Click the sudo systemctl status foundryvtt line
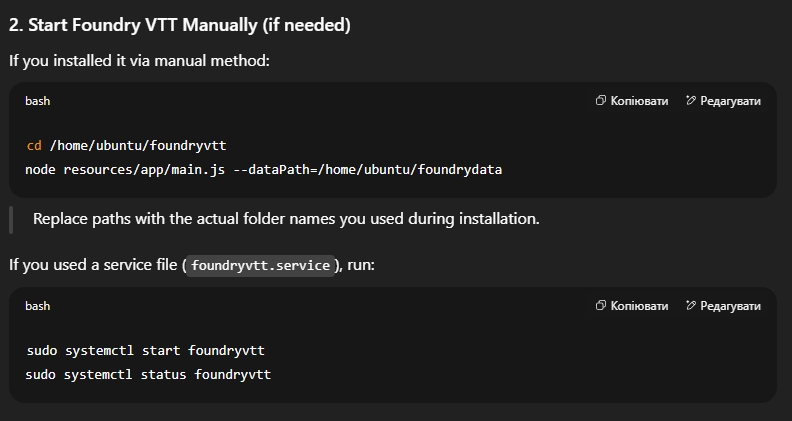The height and width of the screenshot is (421, 792). 148,375
